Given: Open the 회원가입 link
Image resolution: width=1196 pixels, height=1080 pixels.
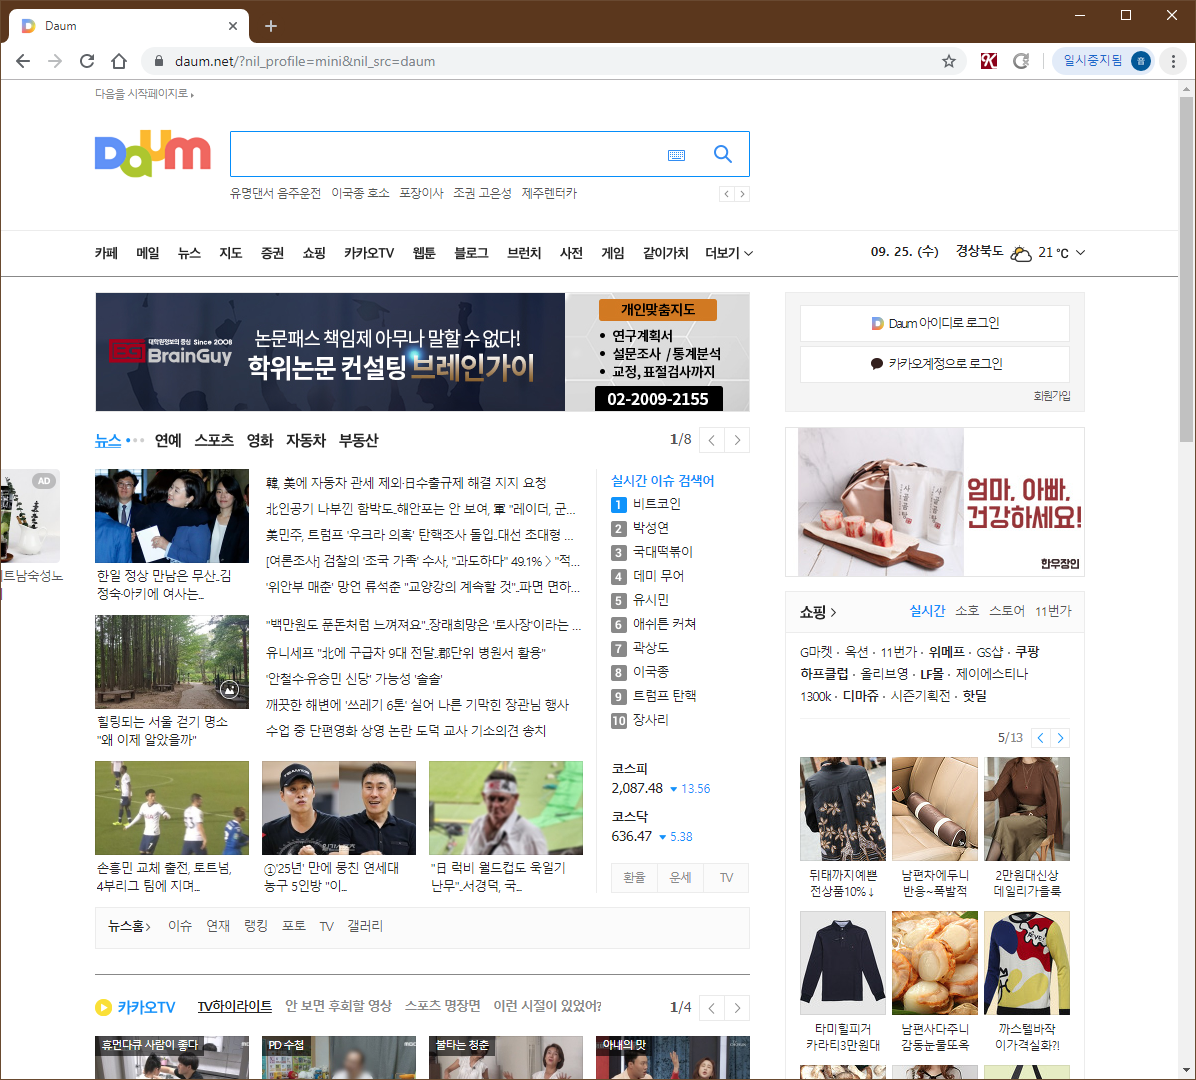Looking at the screenshot, I should [1052, 396].
